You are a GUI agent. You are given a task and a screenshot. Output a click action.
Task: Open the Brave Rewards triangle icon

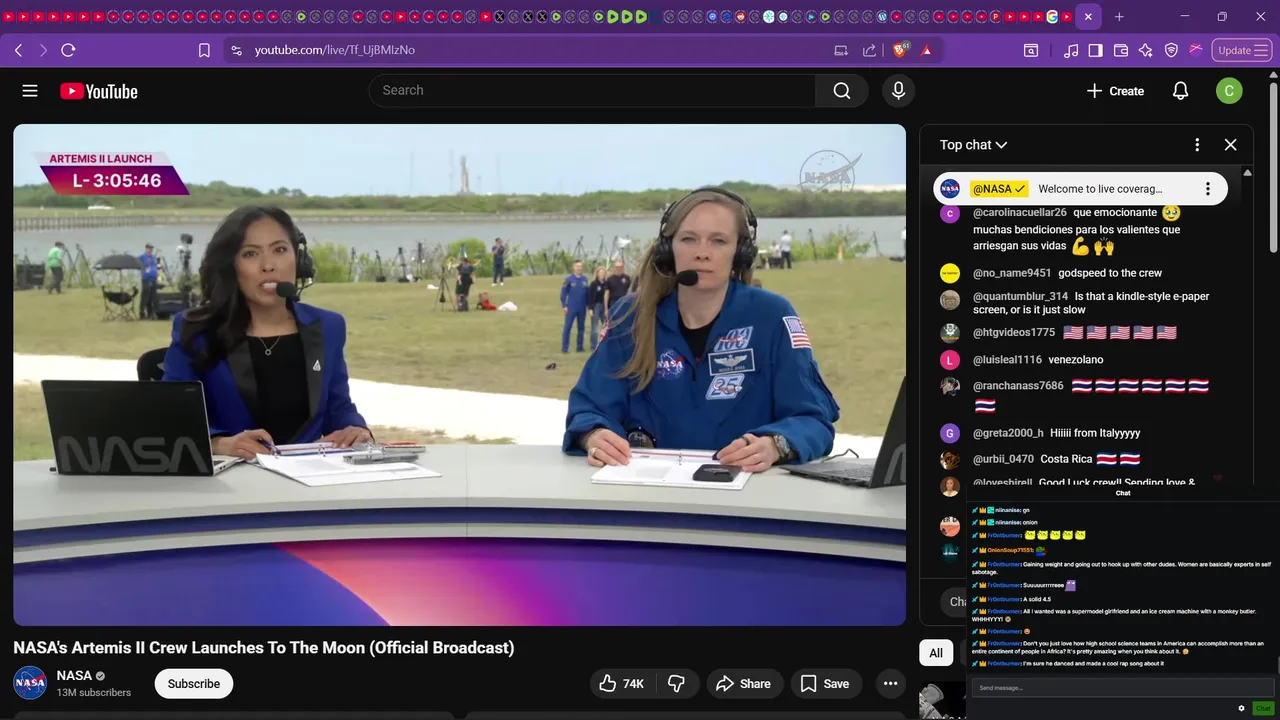point(927,50)
